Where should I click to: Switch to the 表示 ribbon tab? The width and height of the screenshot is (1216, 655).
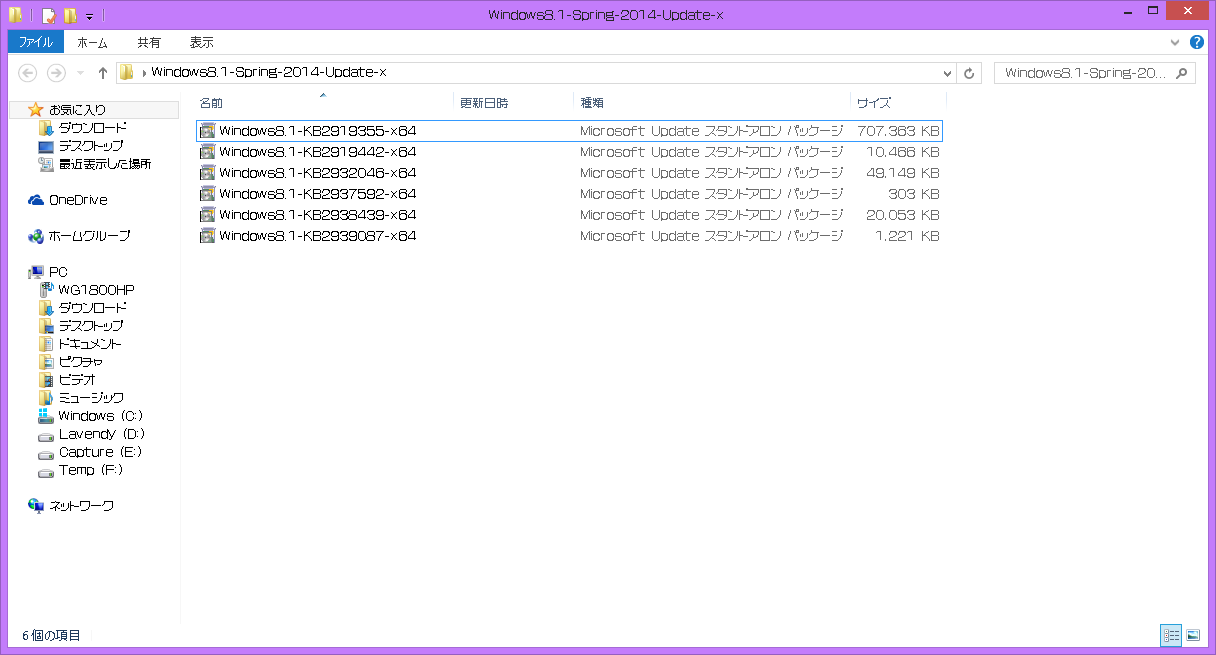(x=202, y=42)
